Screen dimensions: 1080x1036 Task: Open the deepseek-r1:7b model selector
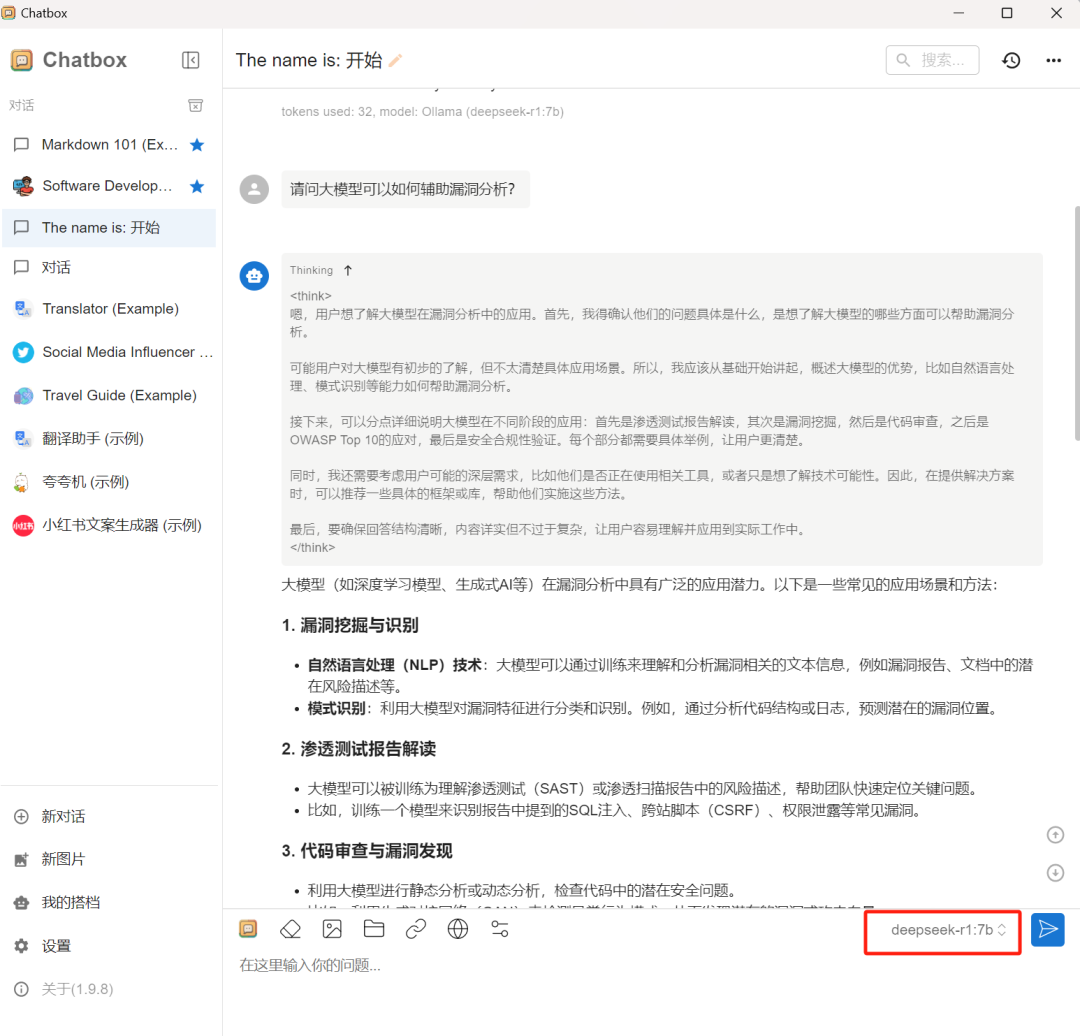[948, 930]
